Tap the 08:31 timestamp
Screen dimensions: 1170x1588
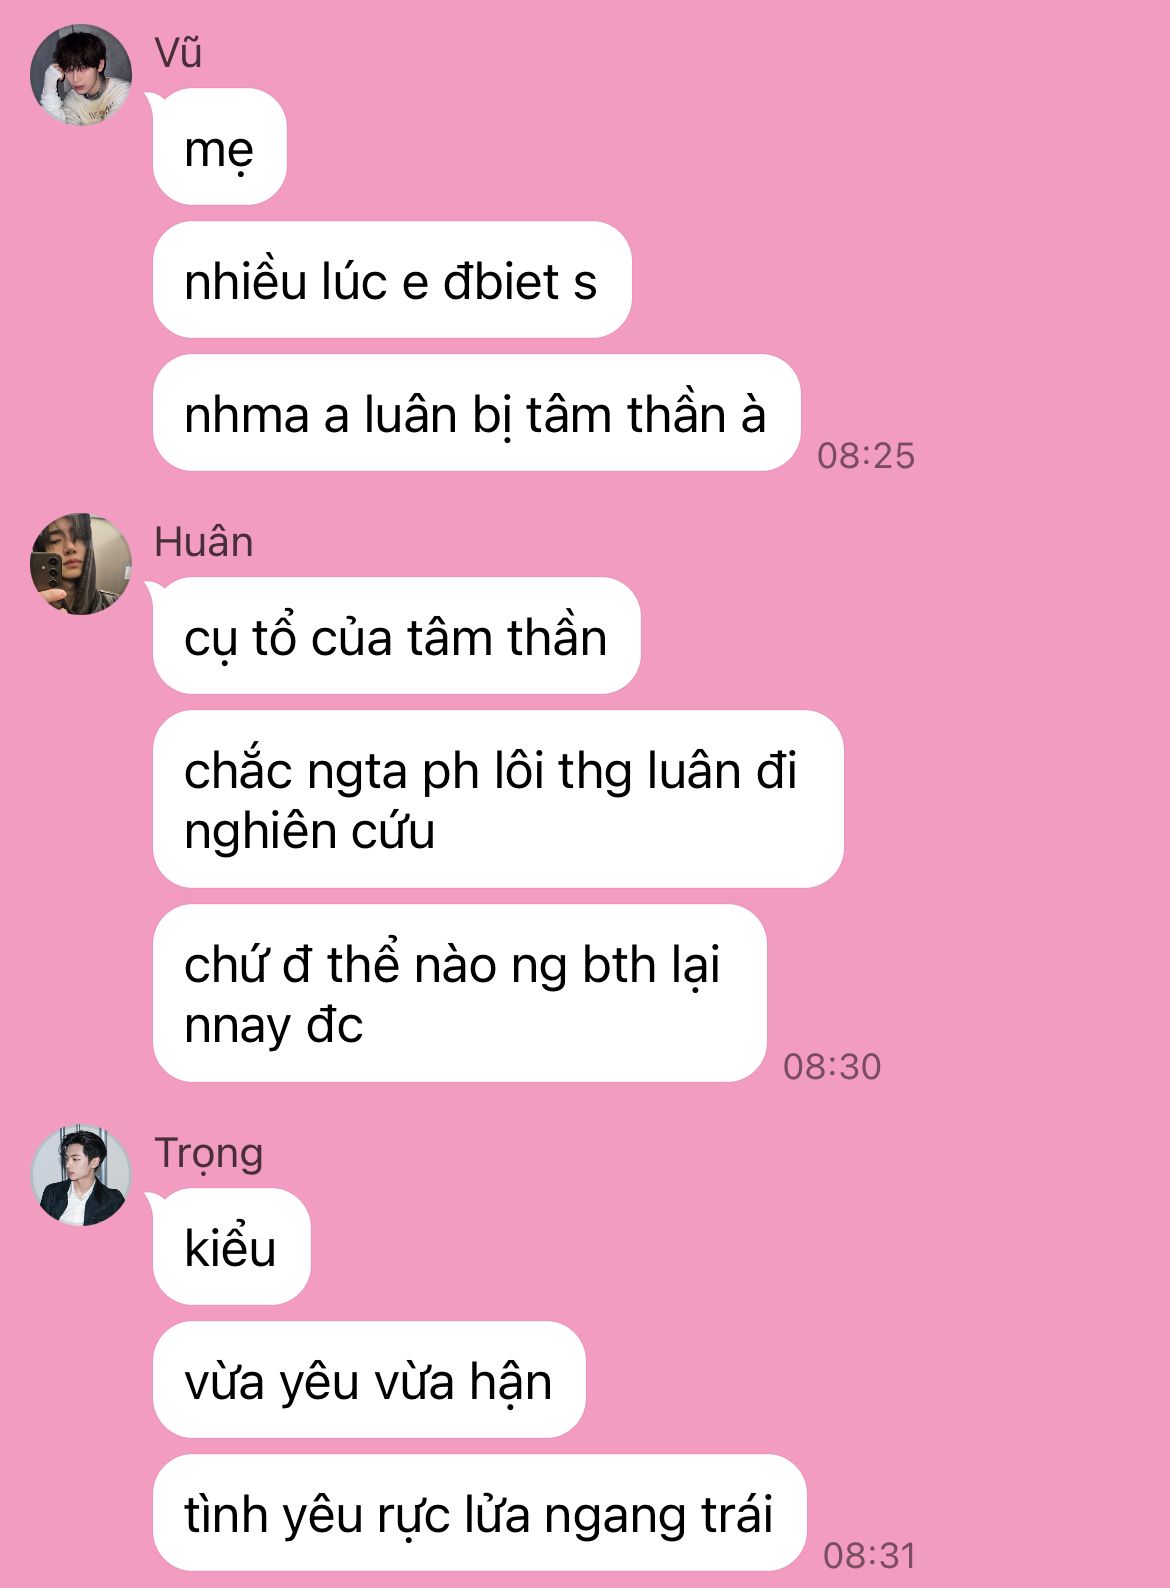click(x=870, y=1556)
